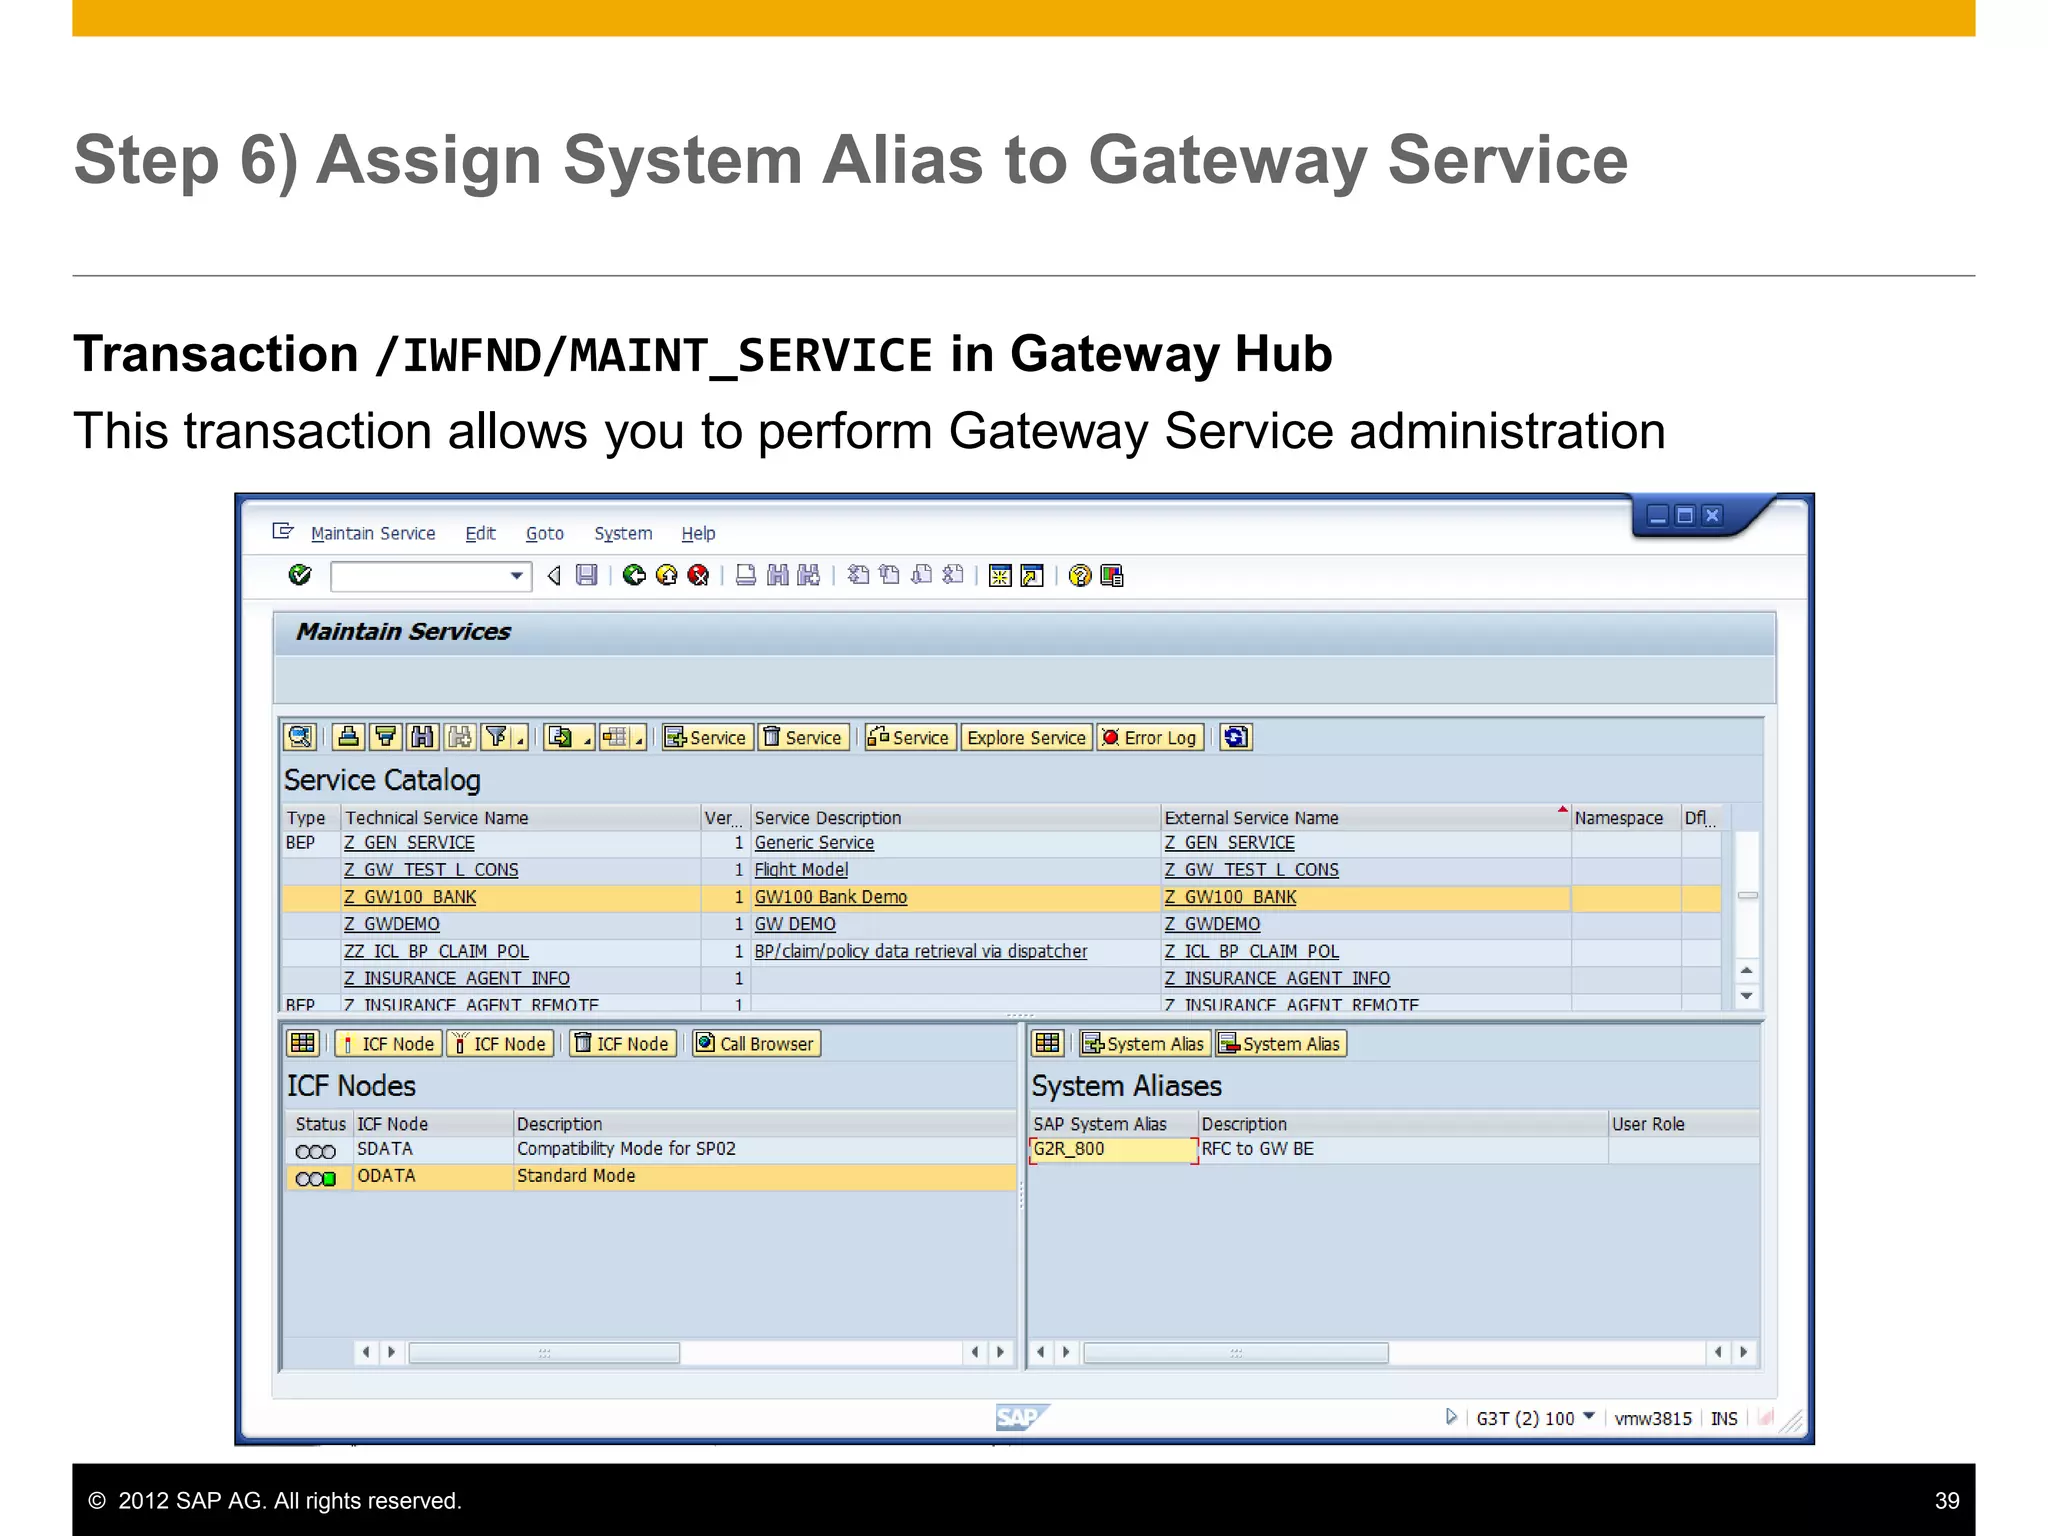Open the Maintain Service menu
The height and width of the screenshot is (1536, 2048).
[x=373, y=533]
